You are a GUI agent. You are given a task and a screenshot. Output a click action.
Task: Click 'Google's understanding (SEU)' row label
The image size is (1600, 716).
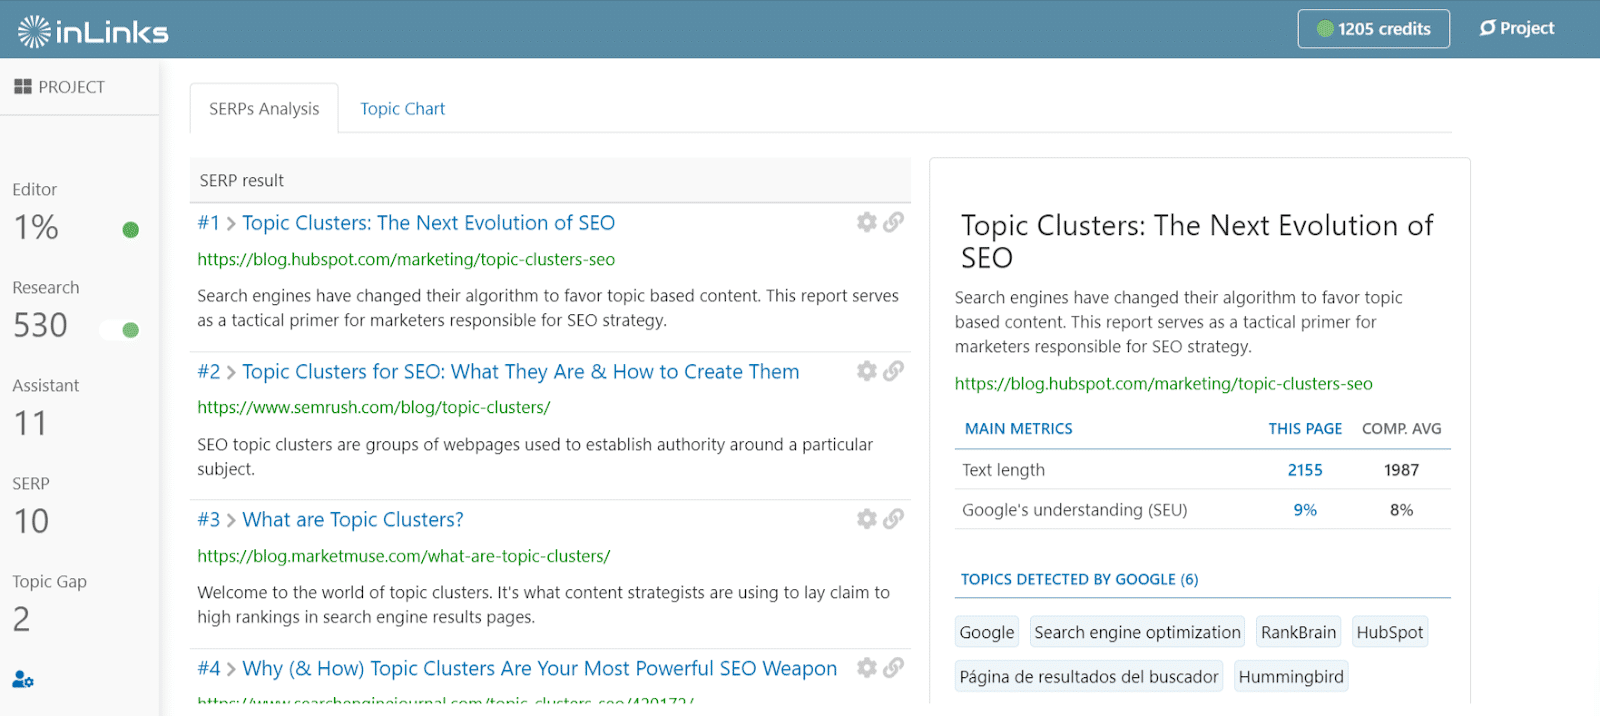point(1075,510)
